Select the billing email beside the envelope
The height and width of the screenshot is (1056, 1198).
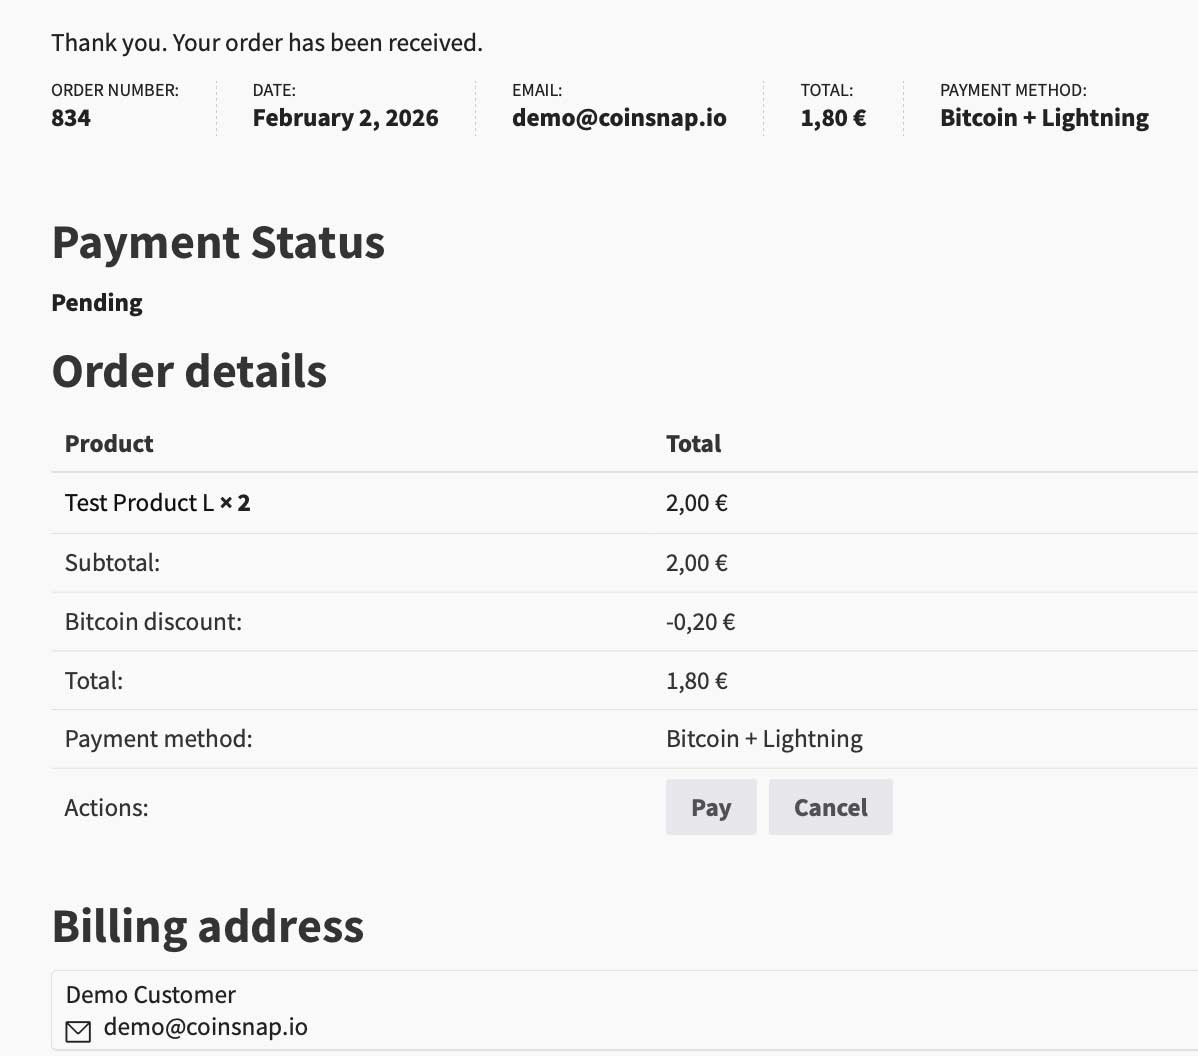click(x=205, y=1027)
